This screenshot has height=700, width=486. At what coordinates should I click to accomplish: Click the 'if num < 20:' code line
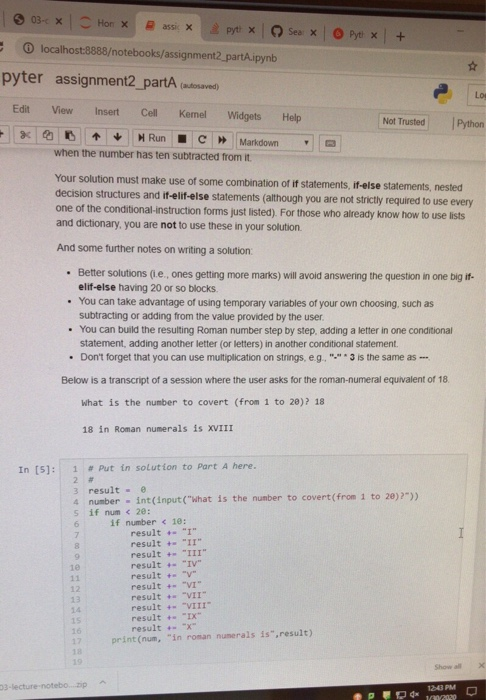[x=119, y=512]
